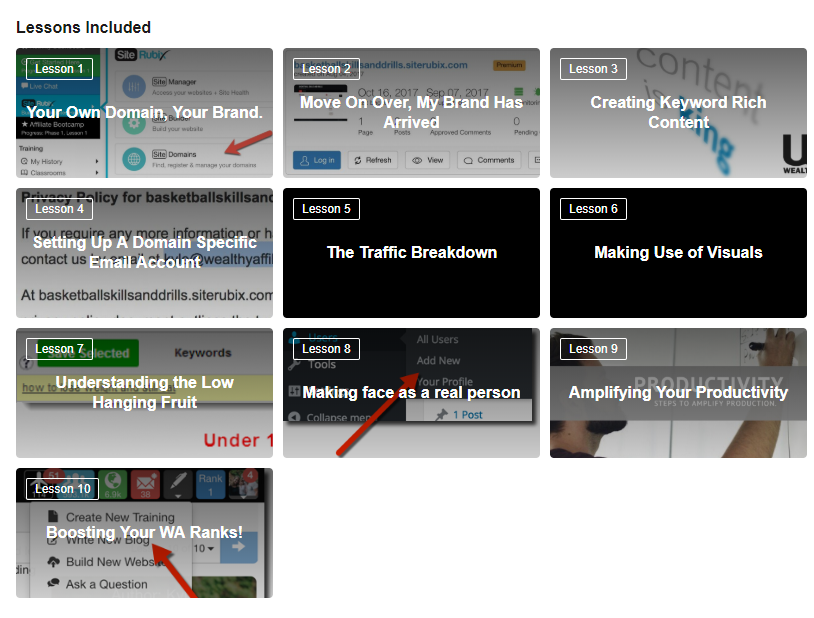The image size is (814, 618).
Task: Select the "Lessons Included" heading
Action: [84, 28]
